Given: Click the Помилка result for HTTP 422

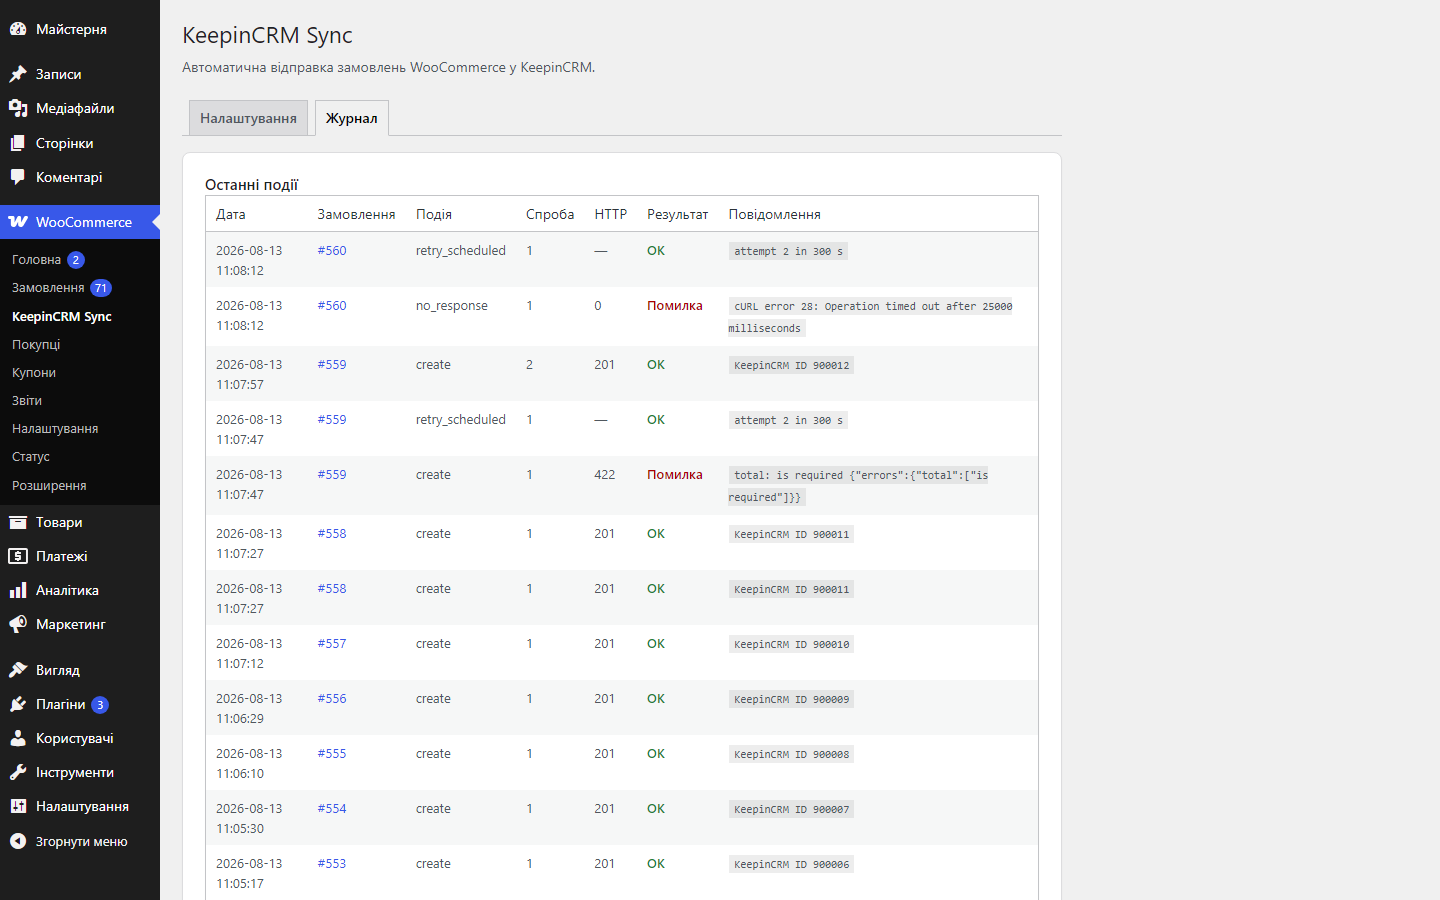Looking at the screenshot, I should click(x=675, y=475).
